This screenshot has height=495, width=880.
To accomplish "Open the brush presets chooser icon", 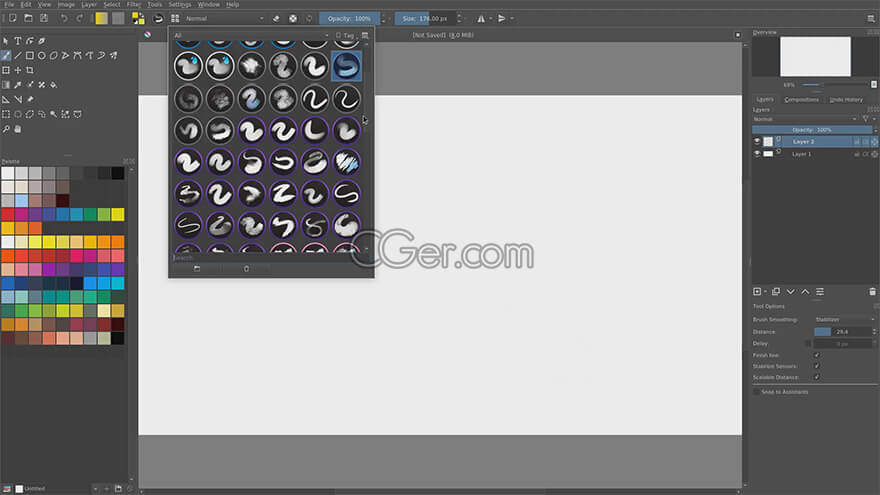I will (x=175, y=19).
